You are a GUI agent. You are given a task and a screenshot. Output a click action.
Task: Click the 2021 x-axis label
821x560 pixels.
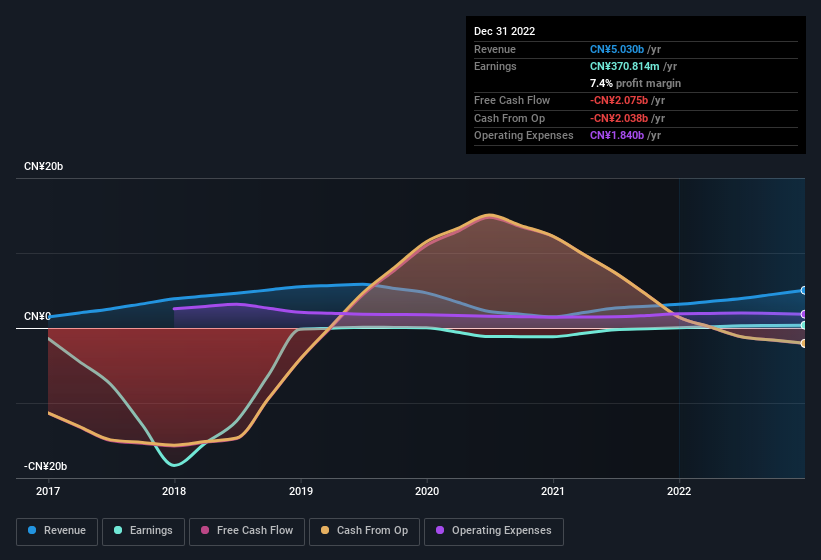553,491
